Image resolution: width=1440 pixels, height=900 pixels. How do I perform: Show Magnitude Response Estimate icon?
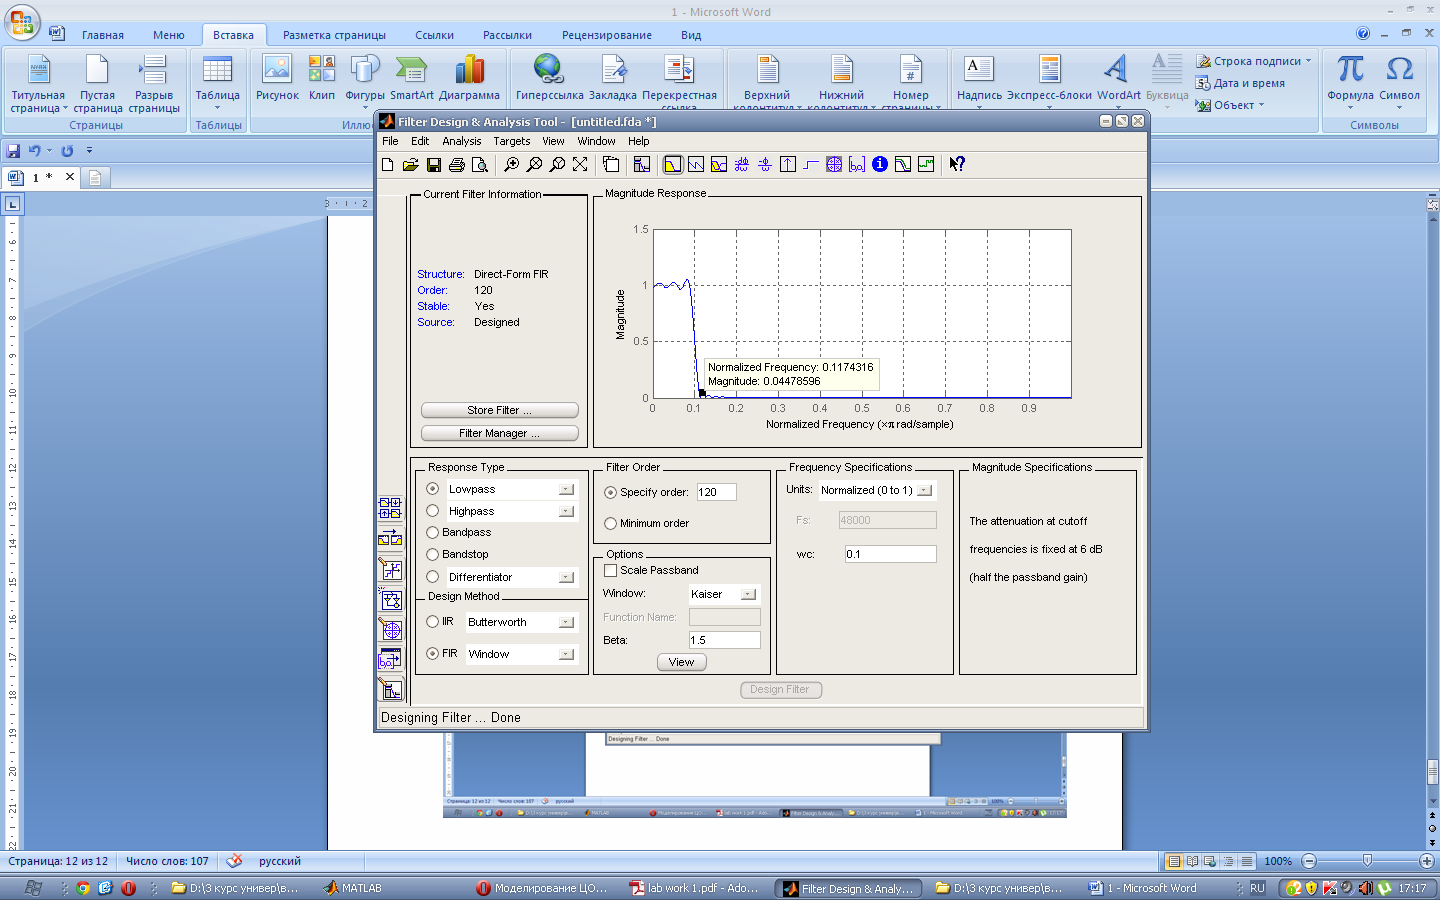(x=903, y=165)
